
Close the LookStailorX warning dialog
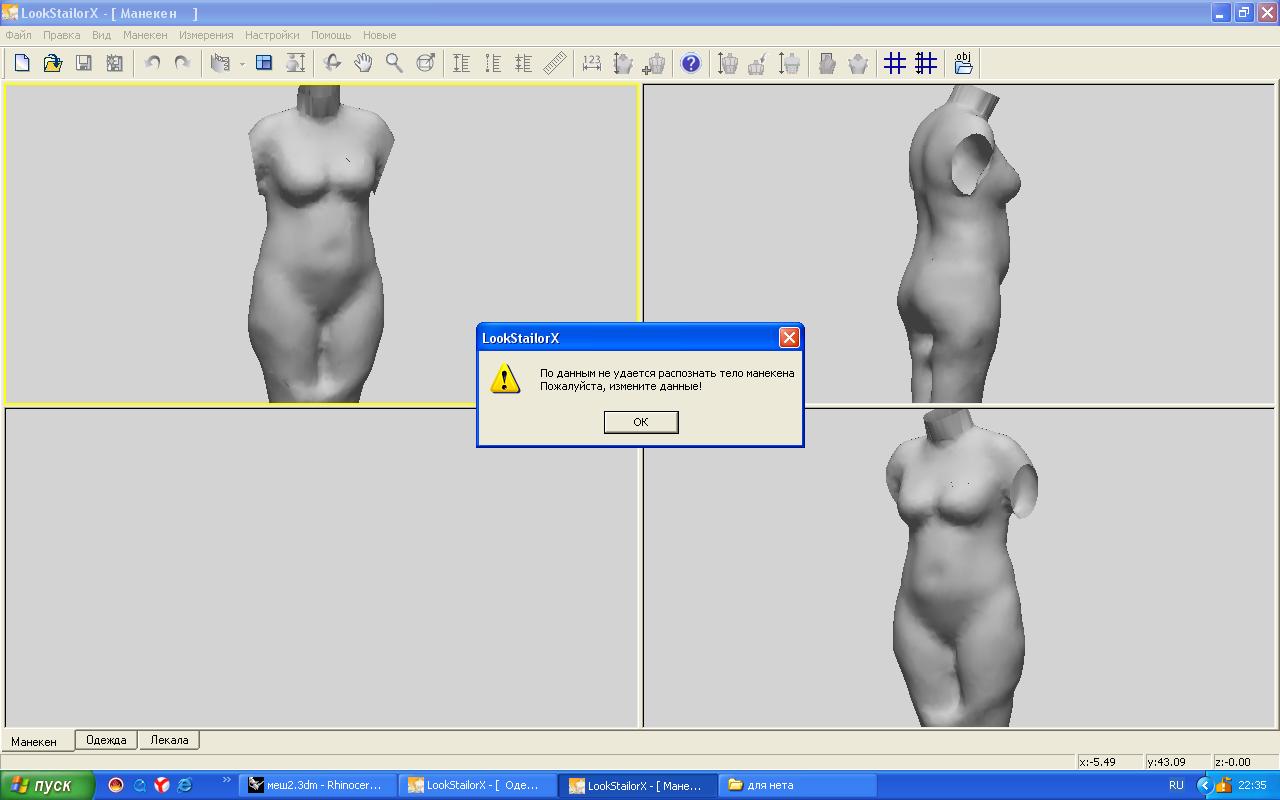point(789,338)
